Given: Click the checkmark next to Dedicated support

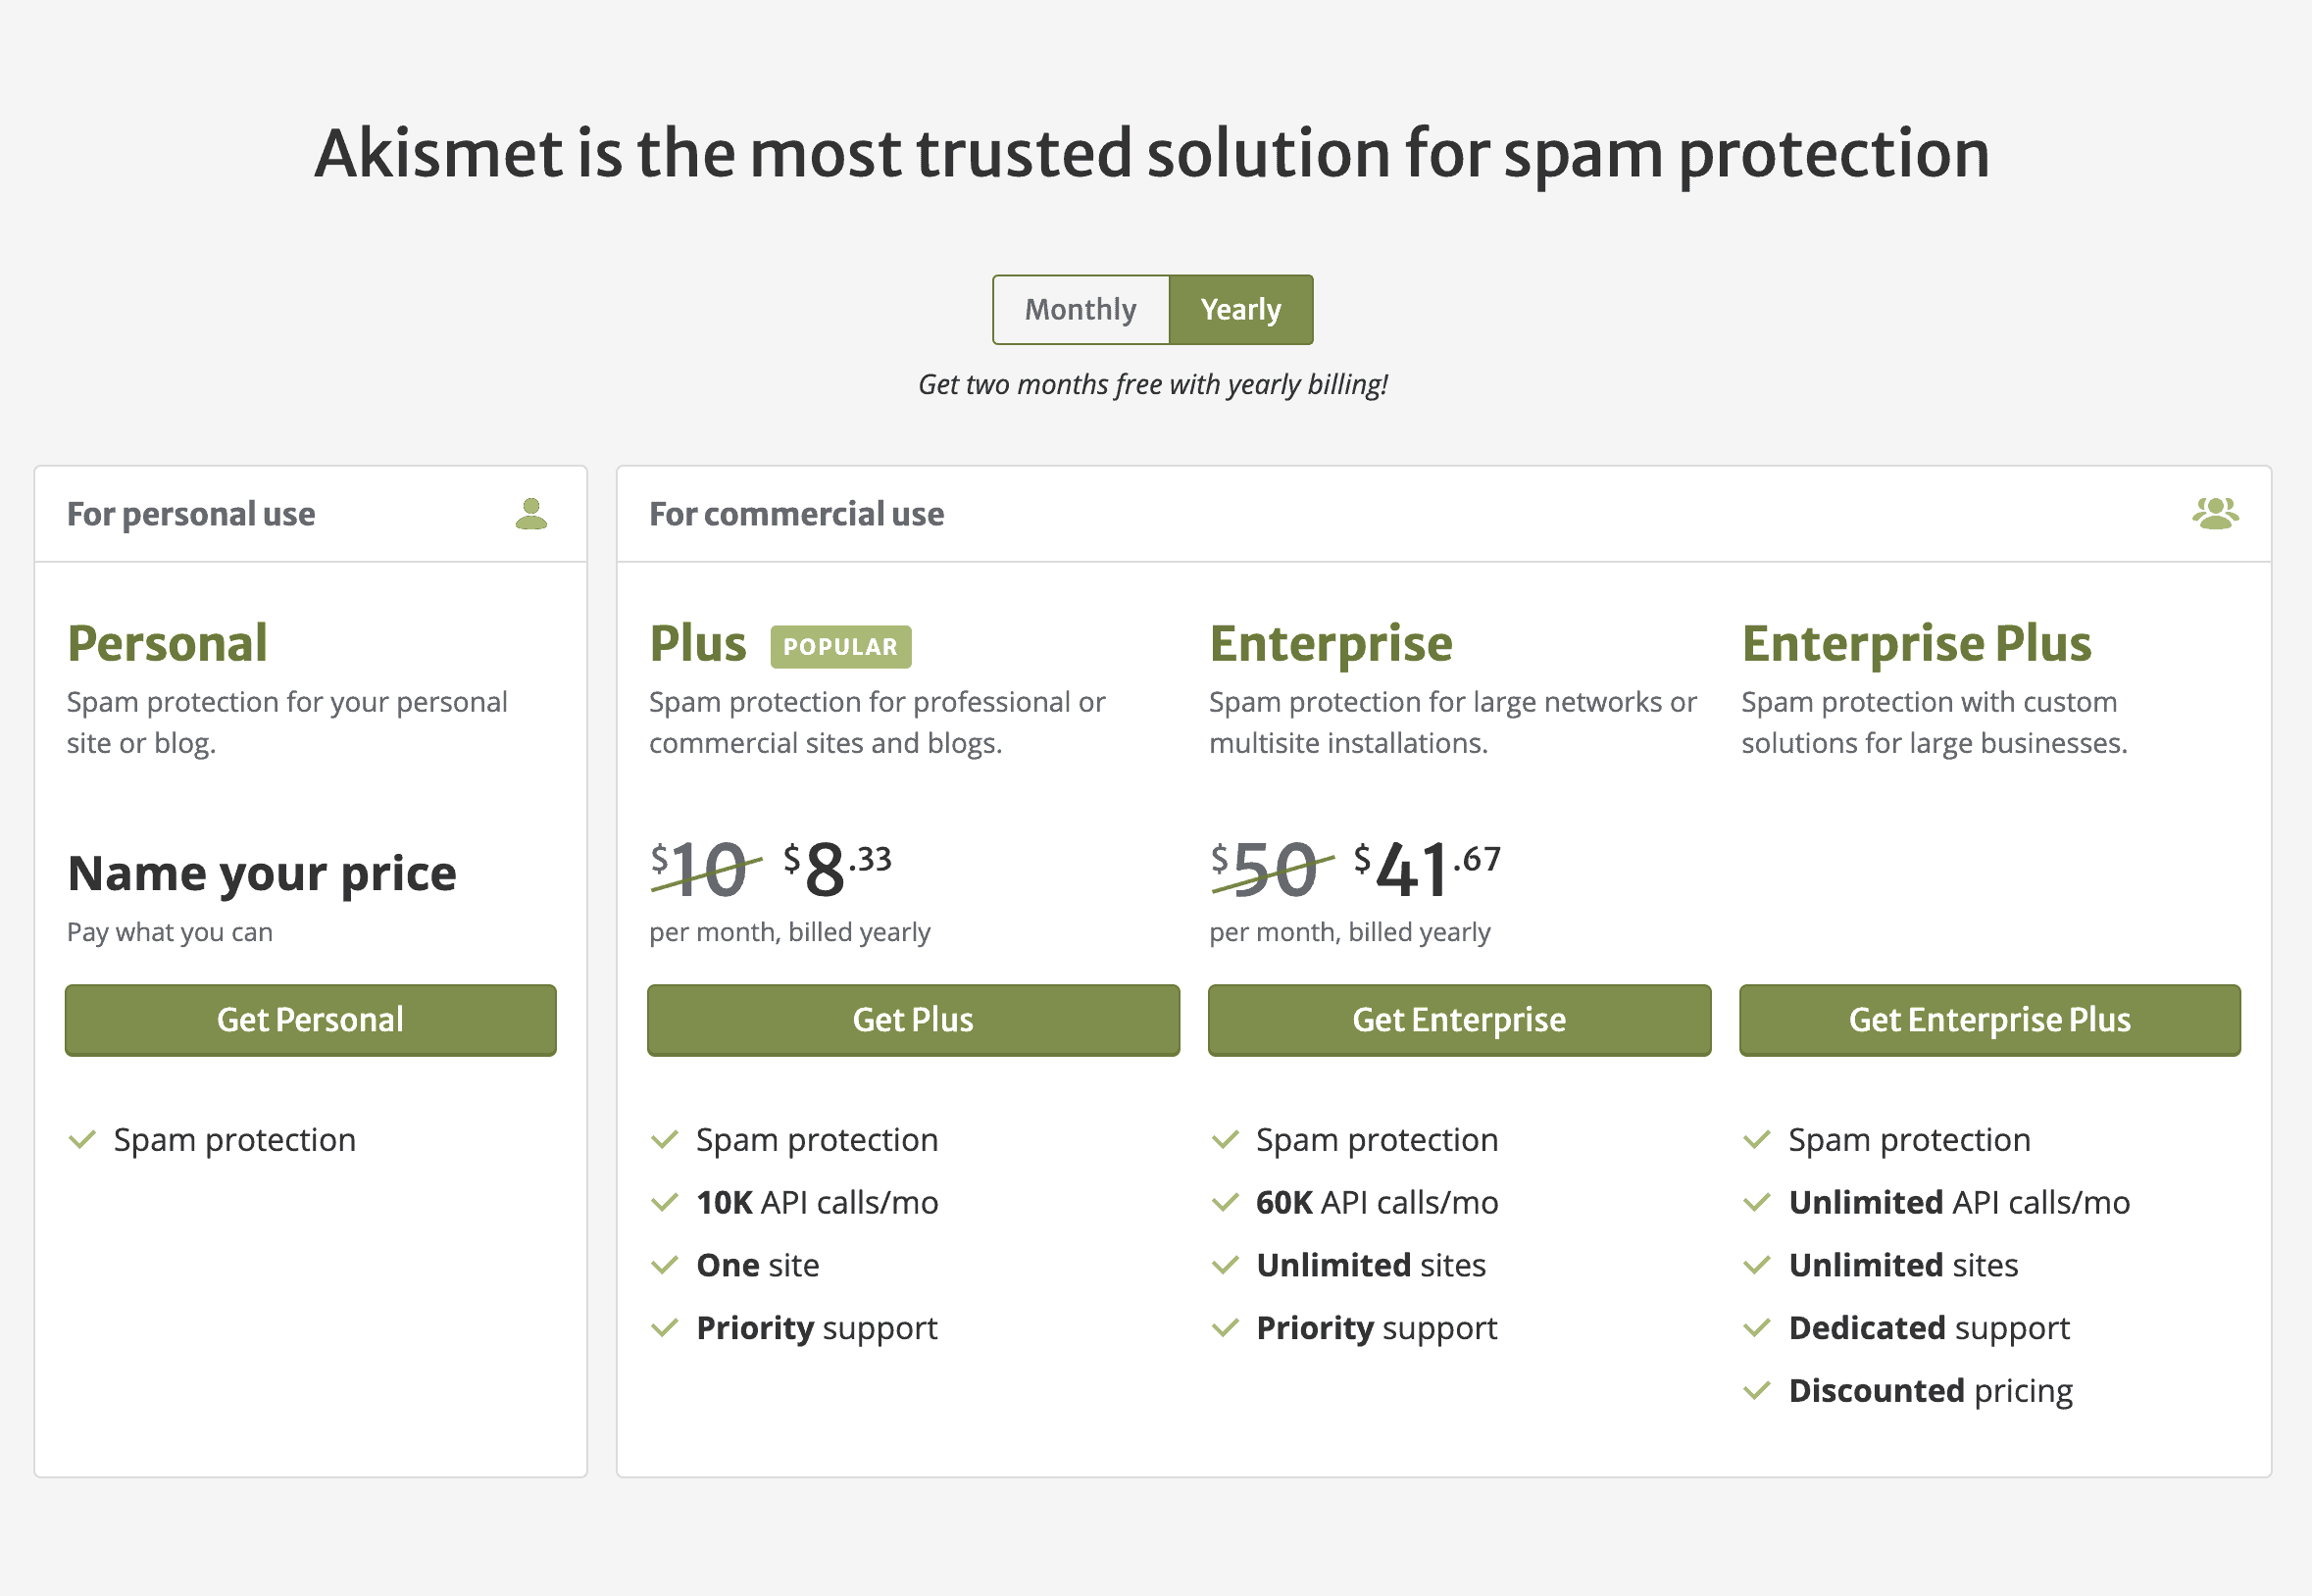Looking at the screenshot, I should [x=1757, y=1329].
